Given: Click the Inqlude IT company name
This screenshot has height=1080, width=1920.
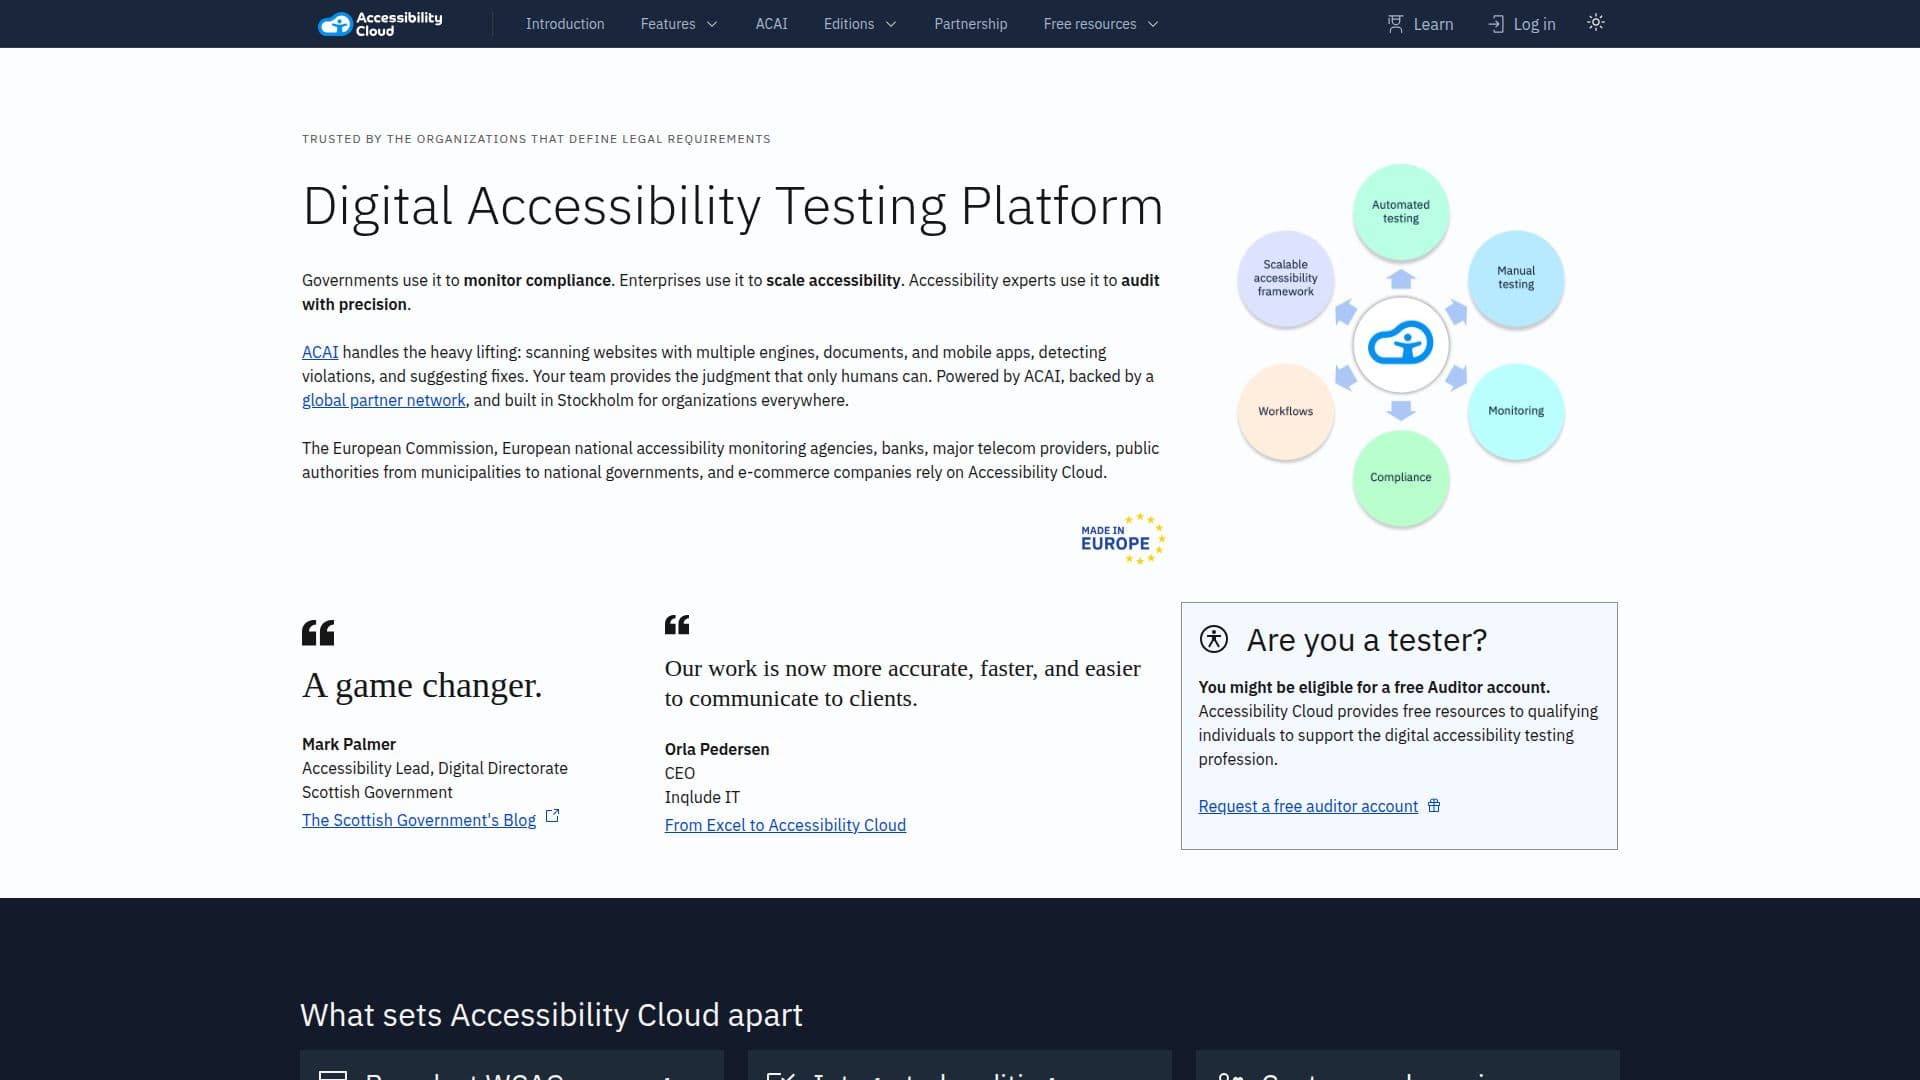Looking at the screenshot, I should (x=702, y=797).
